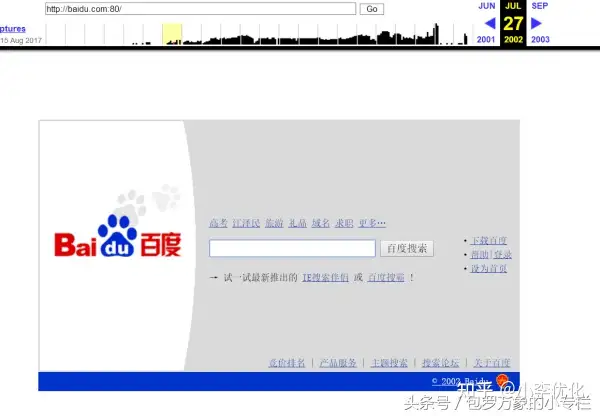The width and height of the screenshot is (600, 416).
Task: Open the 旅游 hot search link
Action: pos(274,223)
